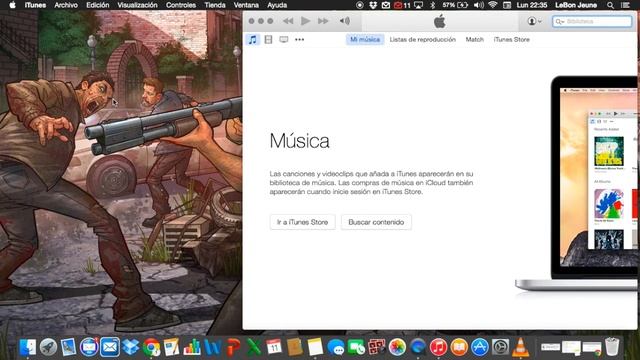Open Spotlight search in the menu bar

(610, 5)
